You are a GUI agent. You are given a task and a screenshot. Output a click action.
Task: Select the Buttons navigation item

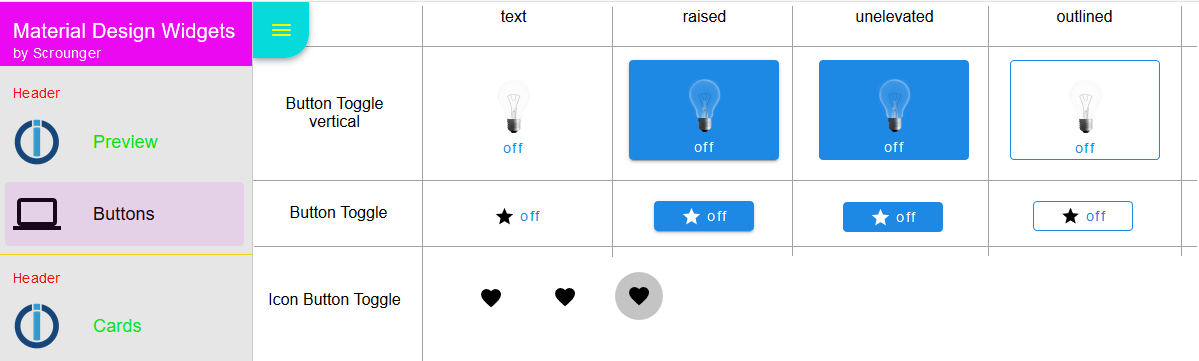click(125, 214)
